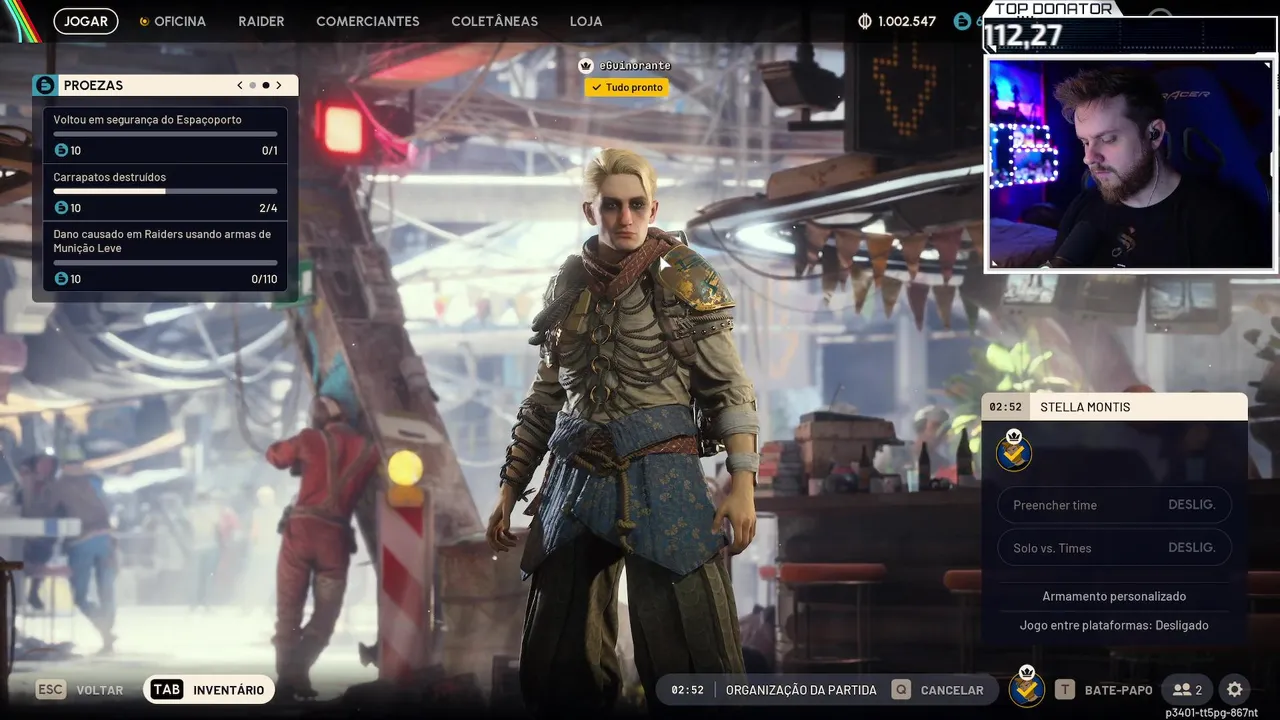Open INVENTÁRIO with the TAB button
The image size is (1280, 720).
coord(209,690)
